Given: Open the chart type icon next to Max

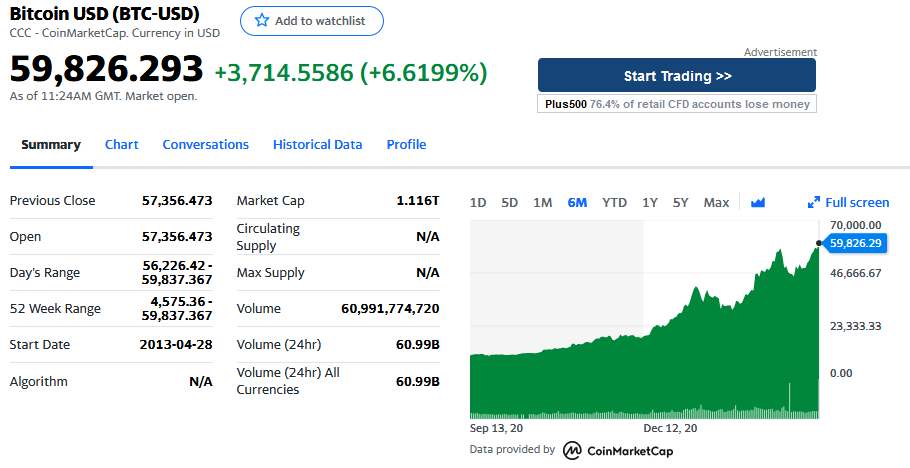Looking at the screenshot, I should point(757,202).
